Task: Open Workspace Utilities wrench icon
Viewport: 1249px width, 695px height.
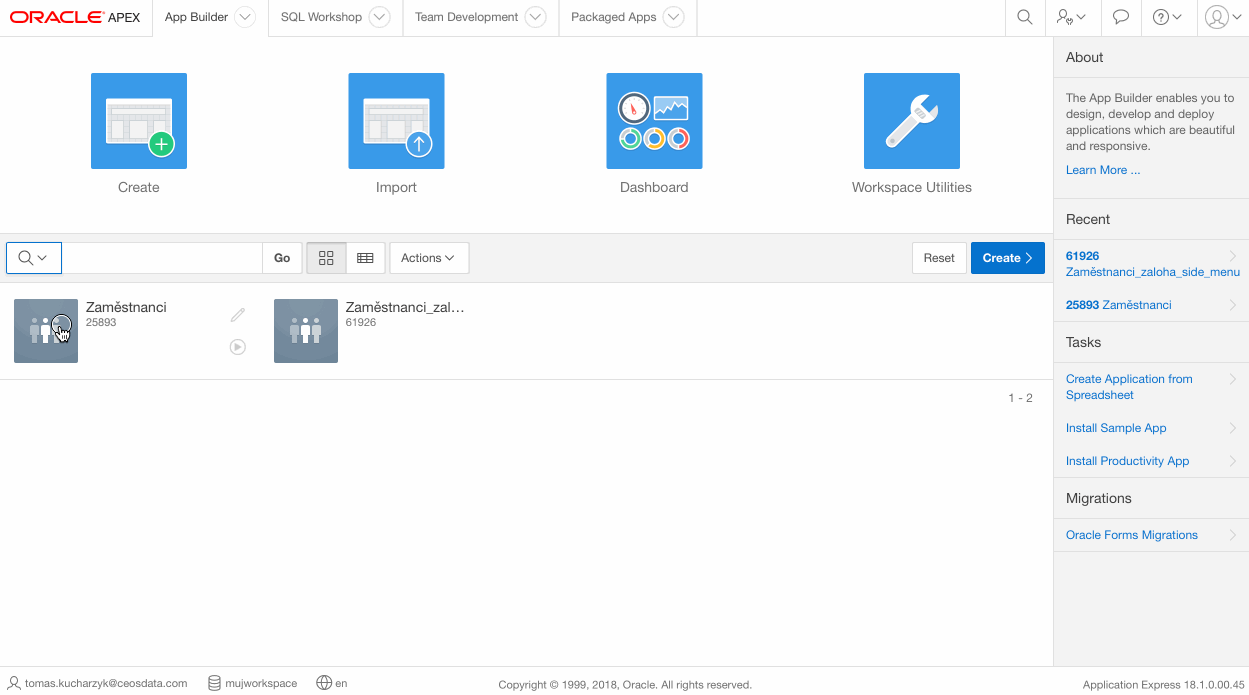Action: [911, 121]
